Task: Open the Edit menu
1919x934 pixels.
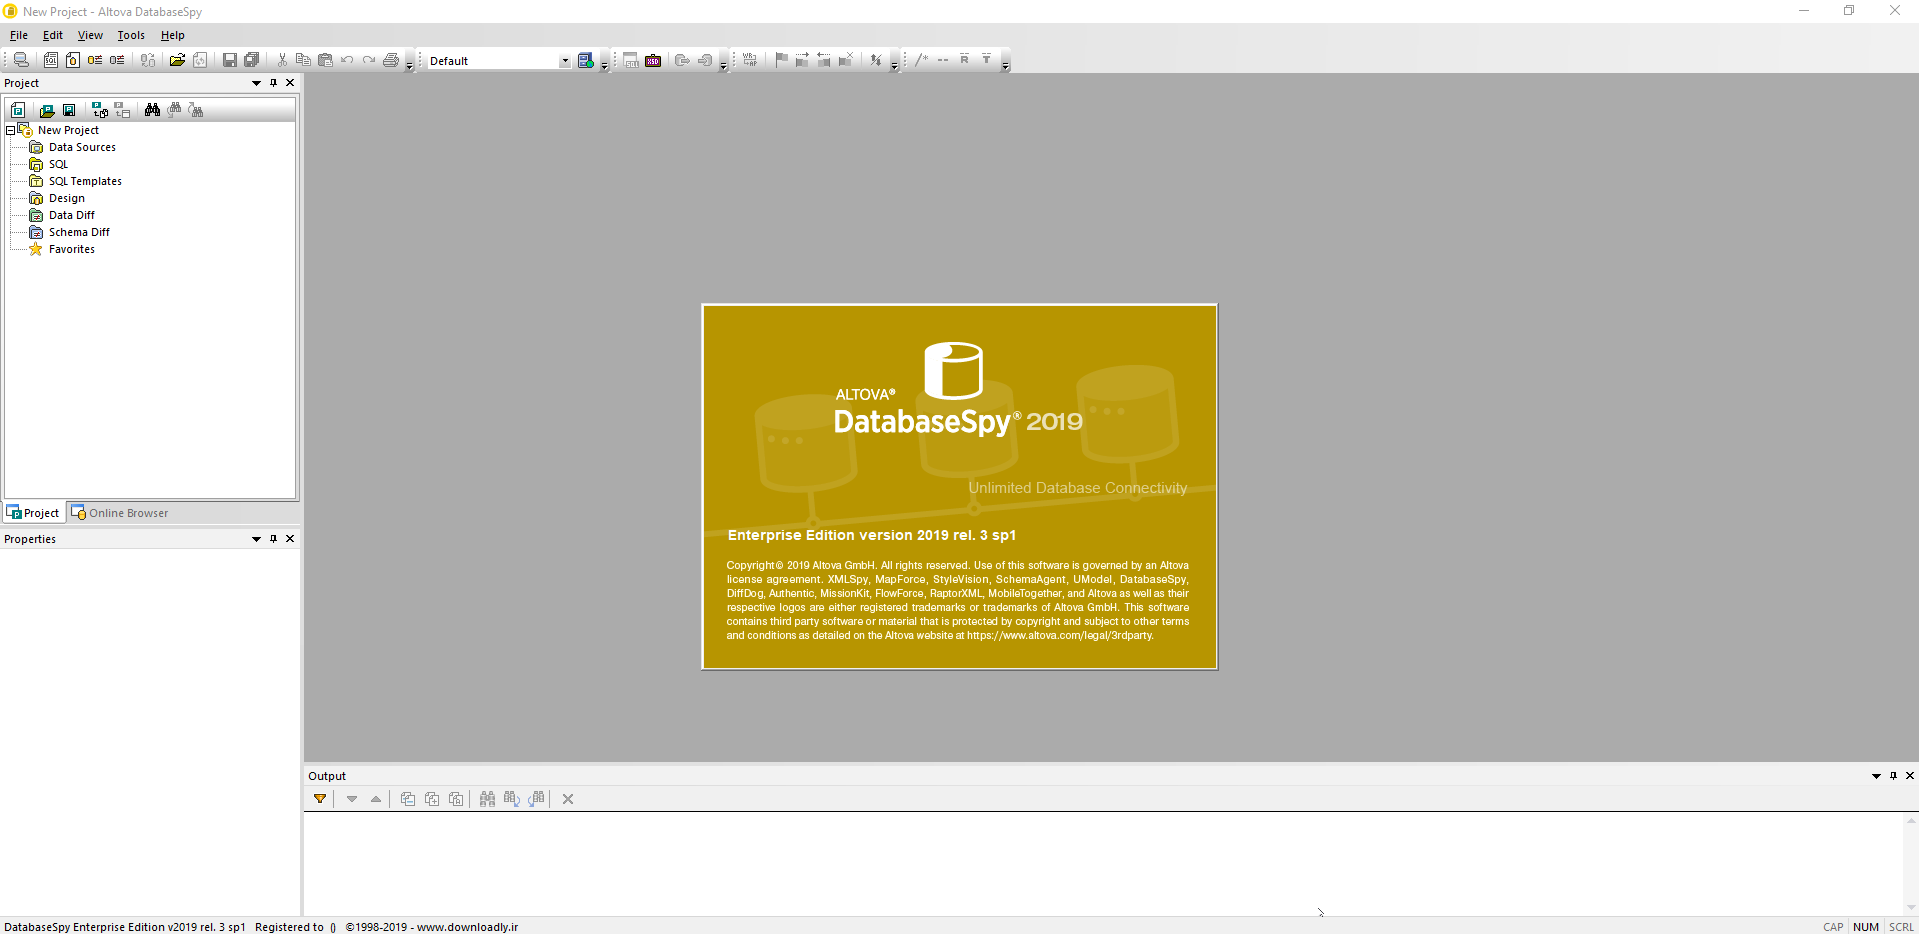Action: pyautogui.click(x=53, y=35)
